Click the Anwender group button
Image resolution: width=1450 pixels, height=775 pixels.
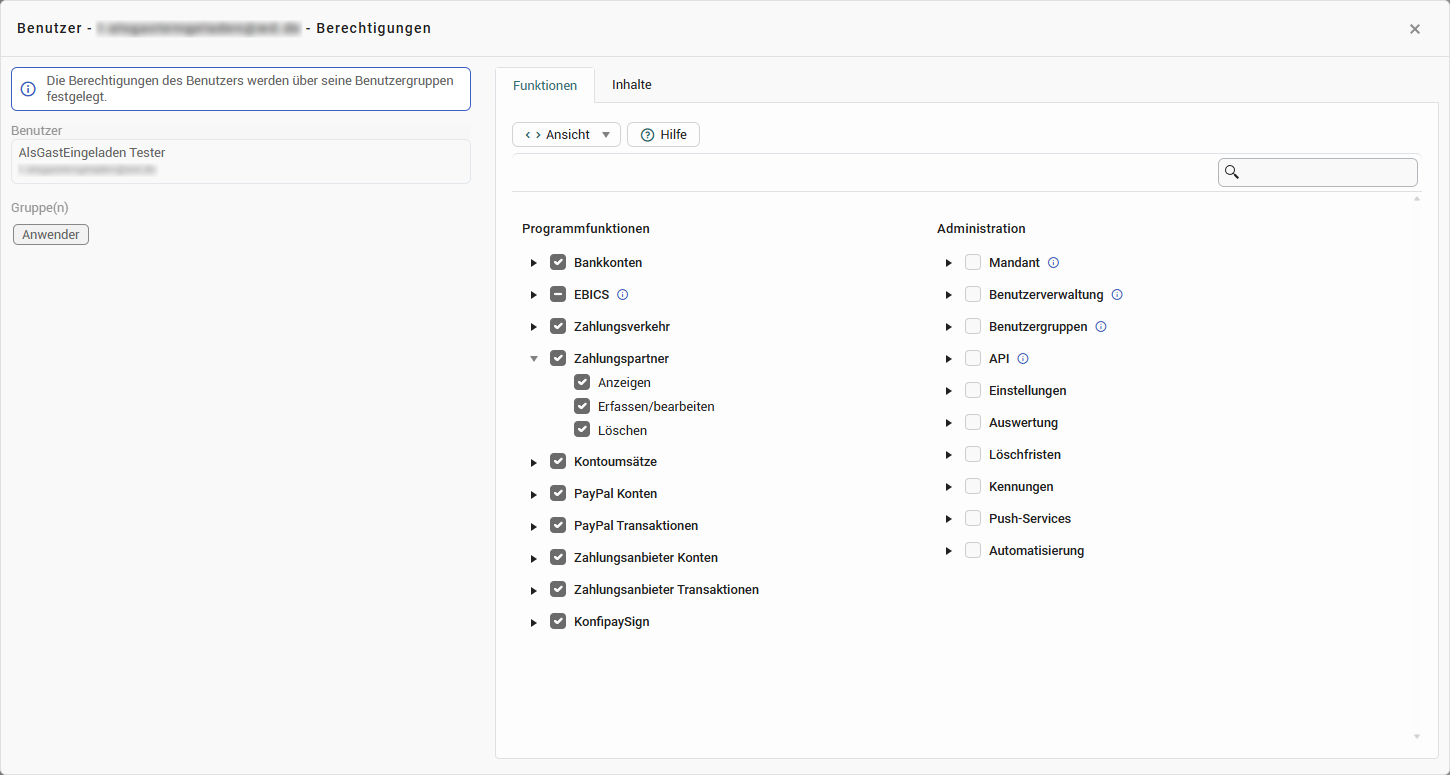coord(51,234)
